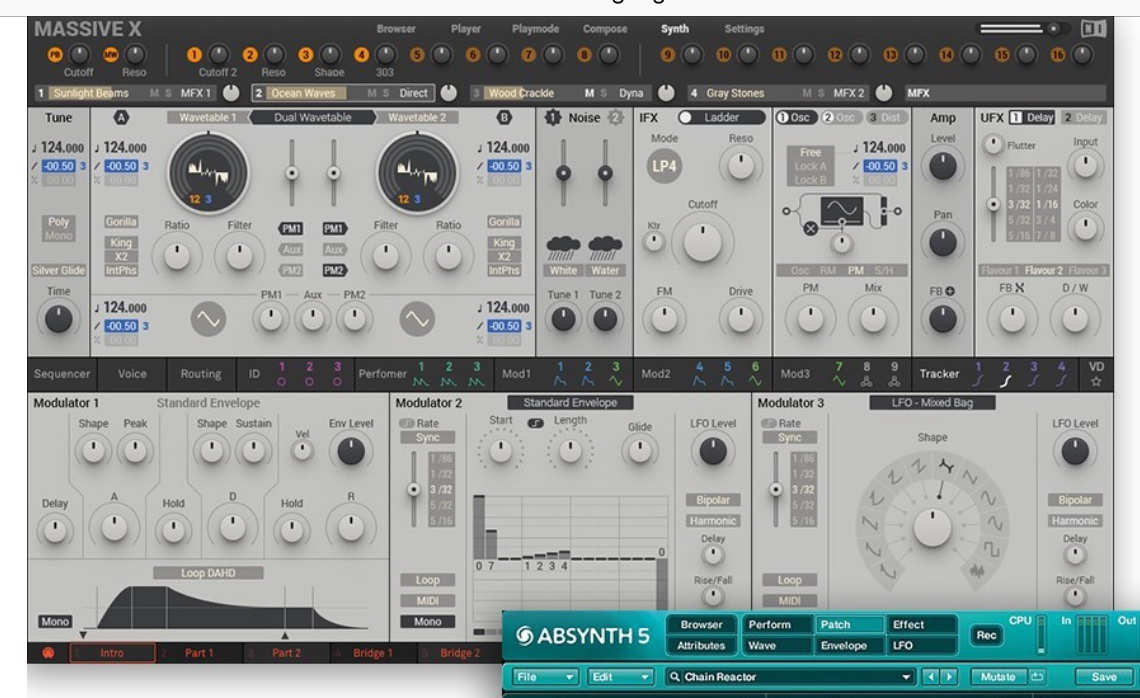Toggle the Ladder filter on switch in IFX
The width and height of the screenshot is (1140, 698).
pyautogui.click(x=684, y=117)
